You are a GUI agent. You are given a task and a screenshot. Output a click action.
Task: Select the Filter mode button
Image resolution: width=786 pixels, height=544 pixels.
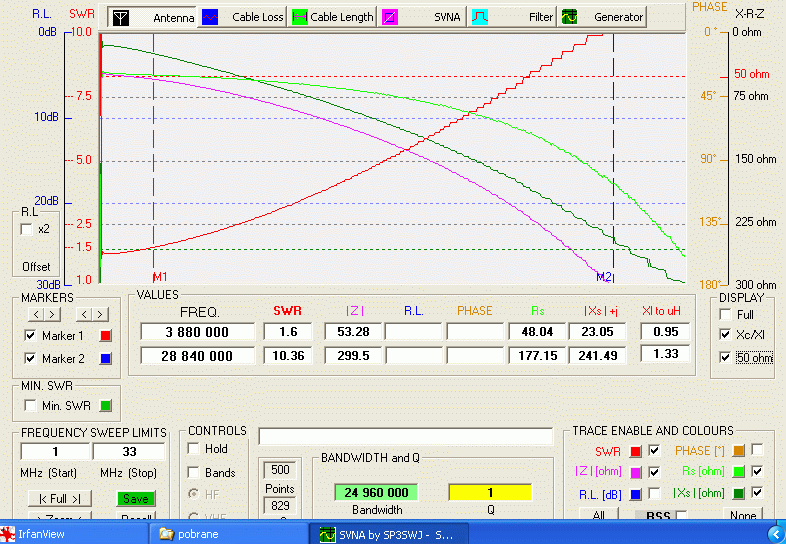click(514, 17)
